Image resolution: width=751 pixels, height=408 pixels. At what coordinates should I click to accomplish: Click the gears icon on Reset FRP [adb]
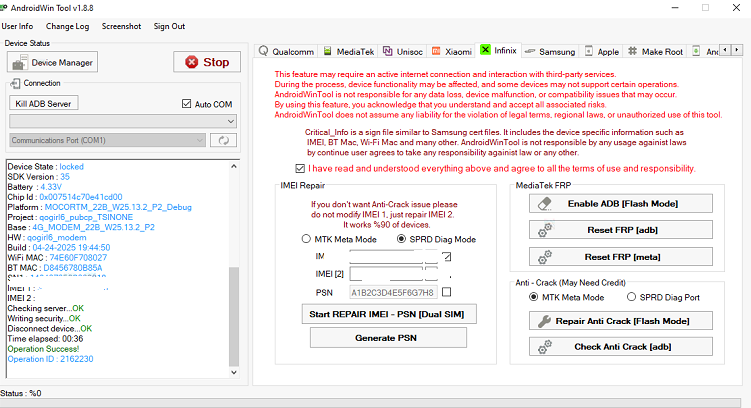[545, 230]
